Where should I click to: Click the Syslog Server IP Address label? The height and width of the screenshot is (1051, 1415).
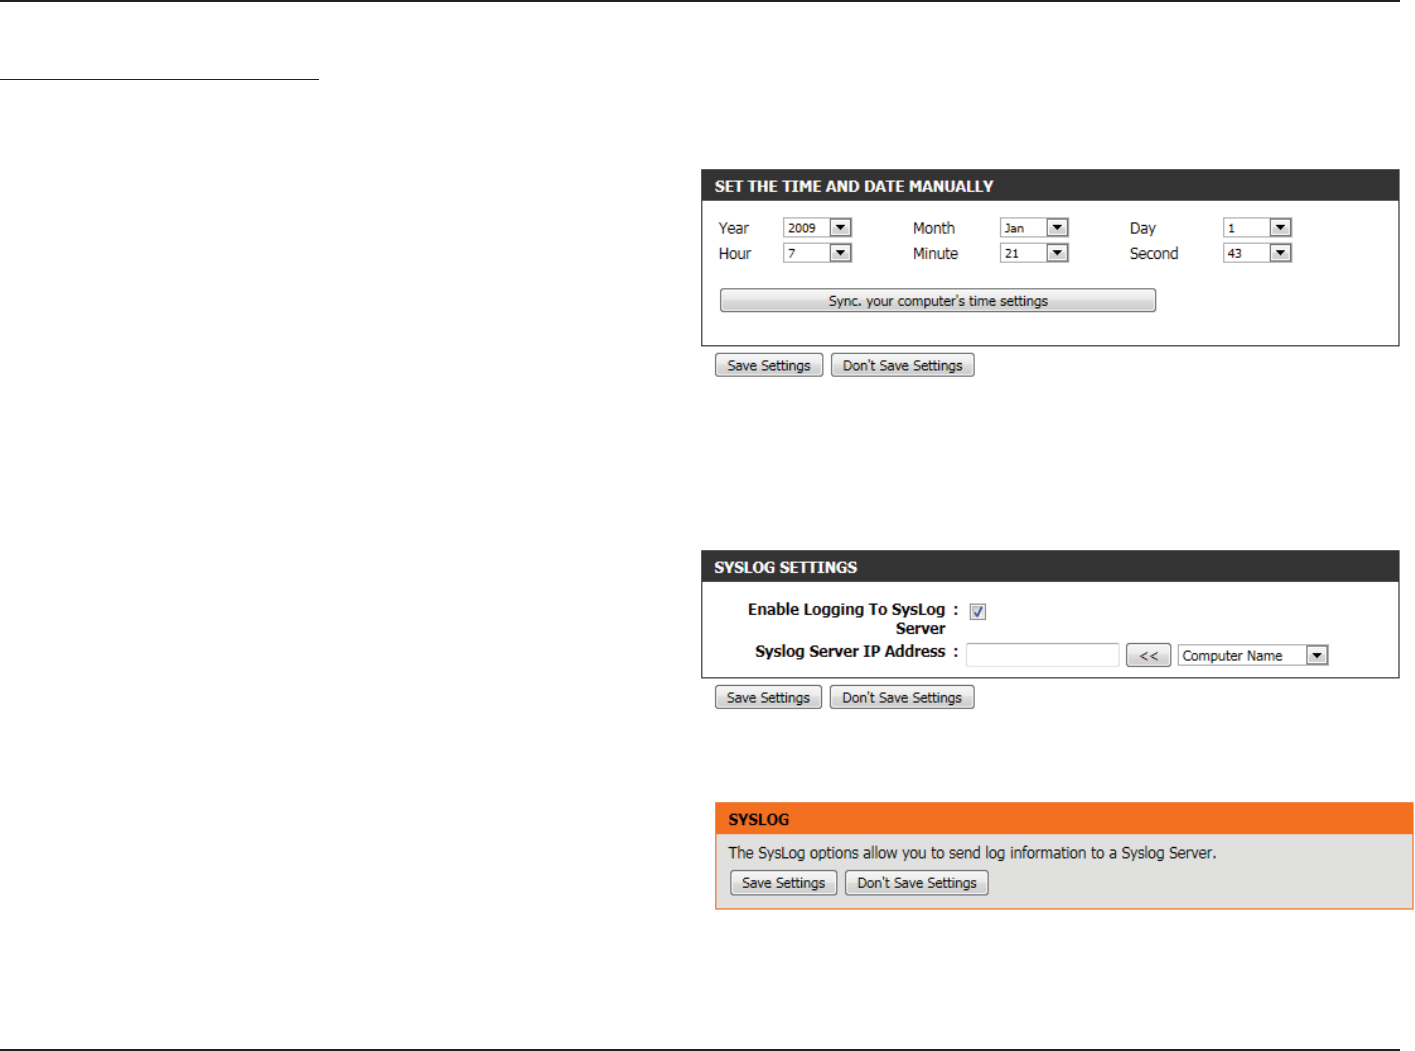coord(850,651)
